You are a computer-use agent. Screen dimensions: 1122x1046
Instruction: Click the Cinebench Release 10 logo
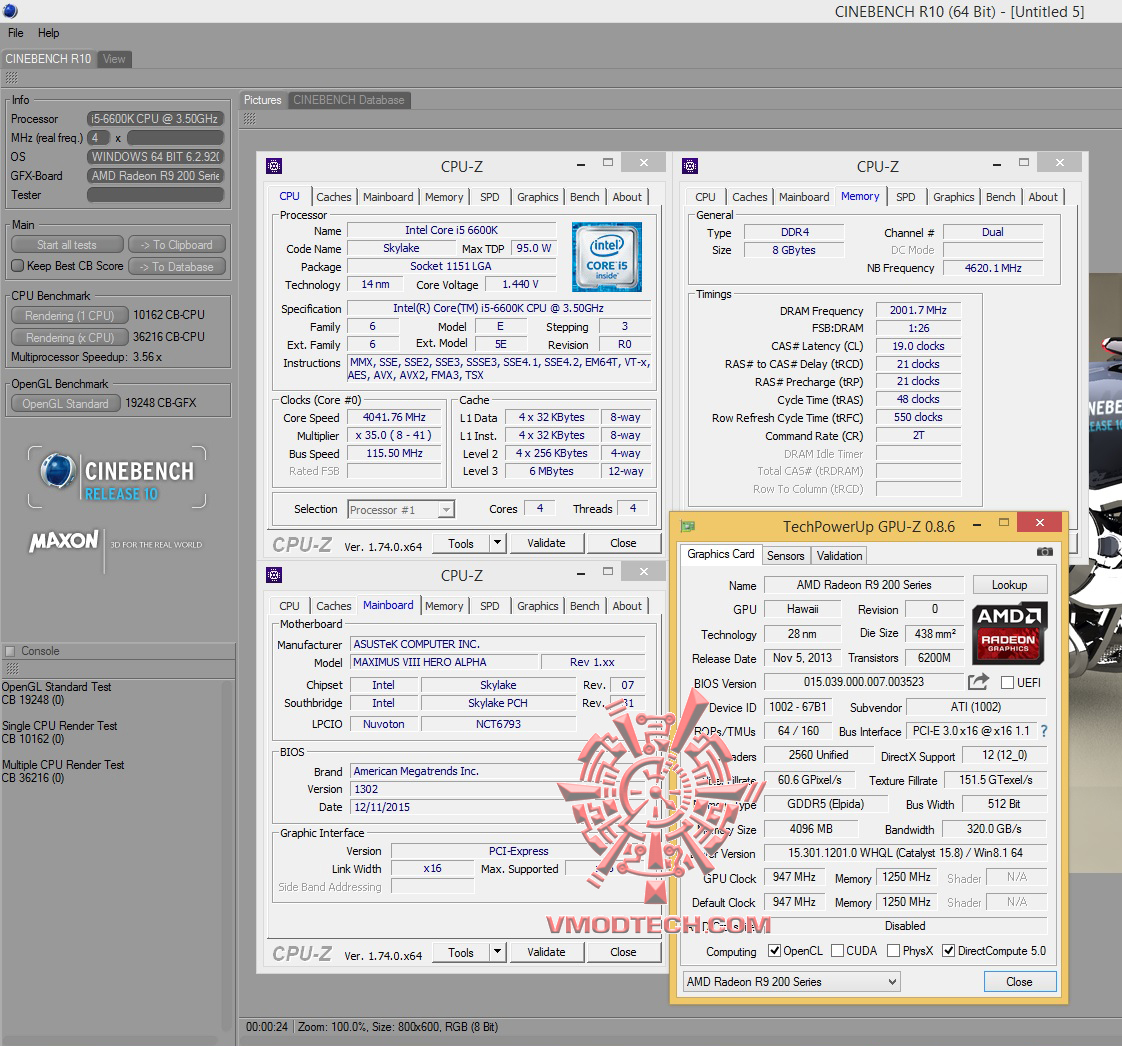pyautogui.click(x=117, y=478)
